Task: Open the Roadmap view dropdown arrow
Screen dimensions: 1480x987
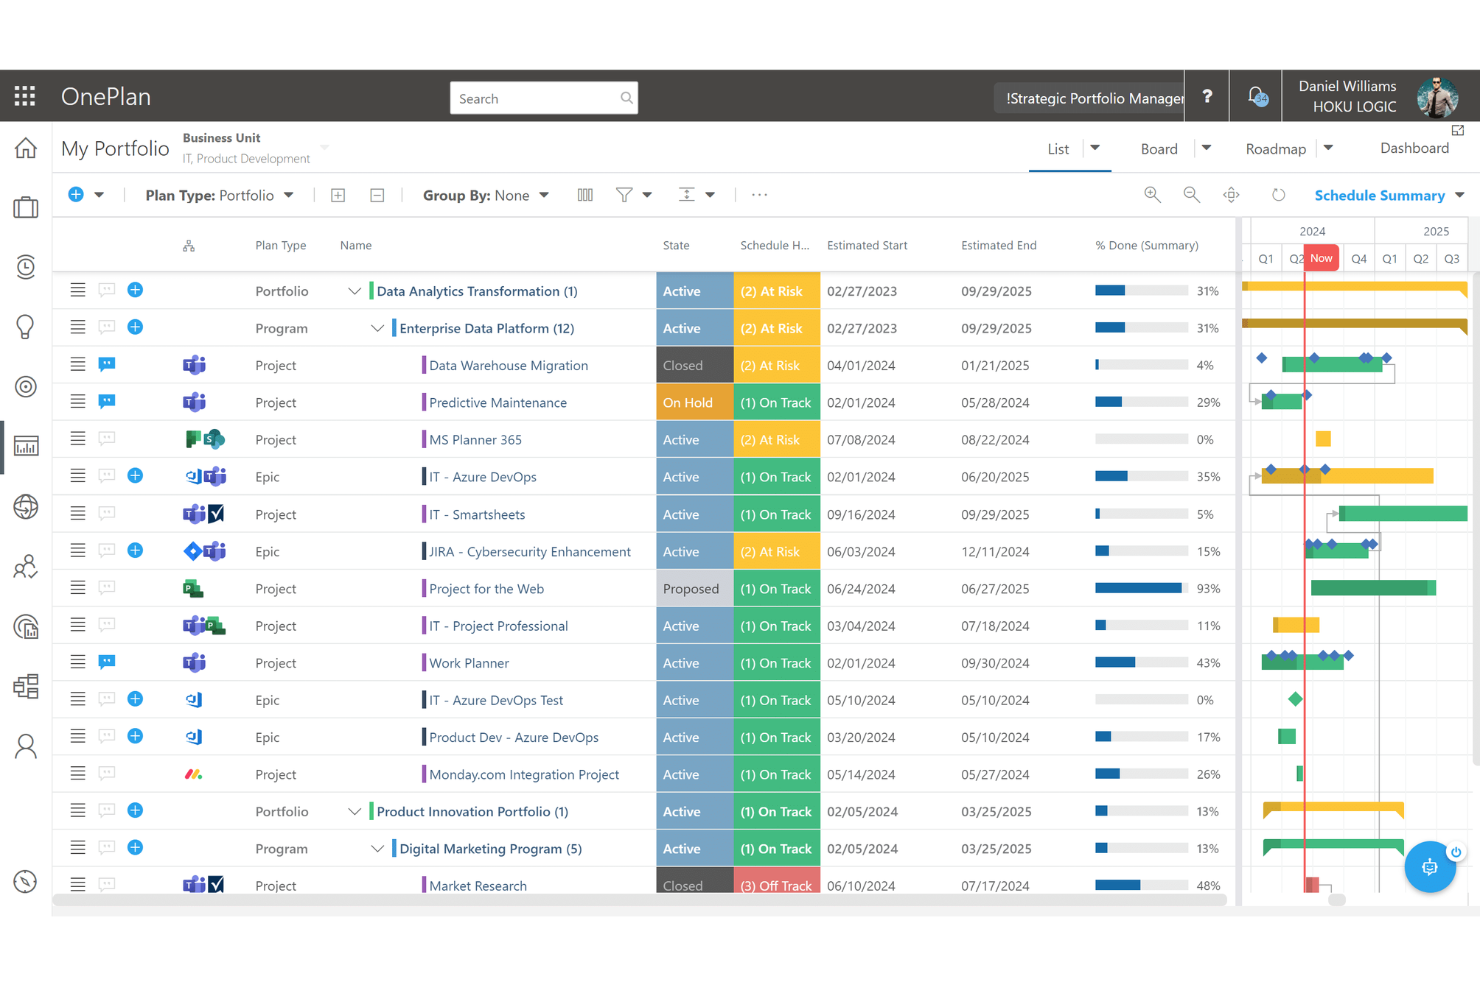Action: tap(1328, 148)
